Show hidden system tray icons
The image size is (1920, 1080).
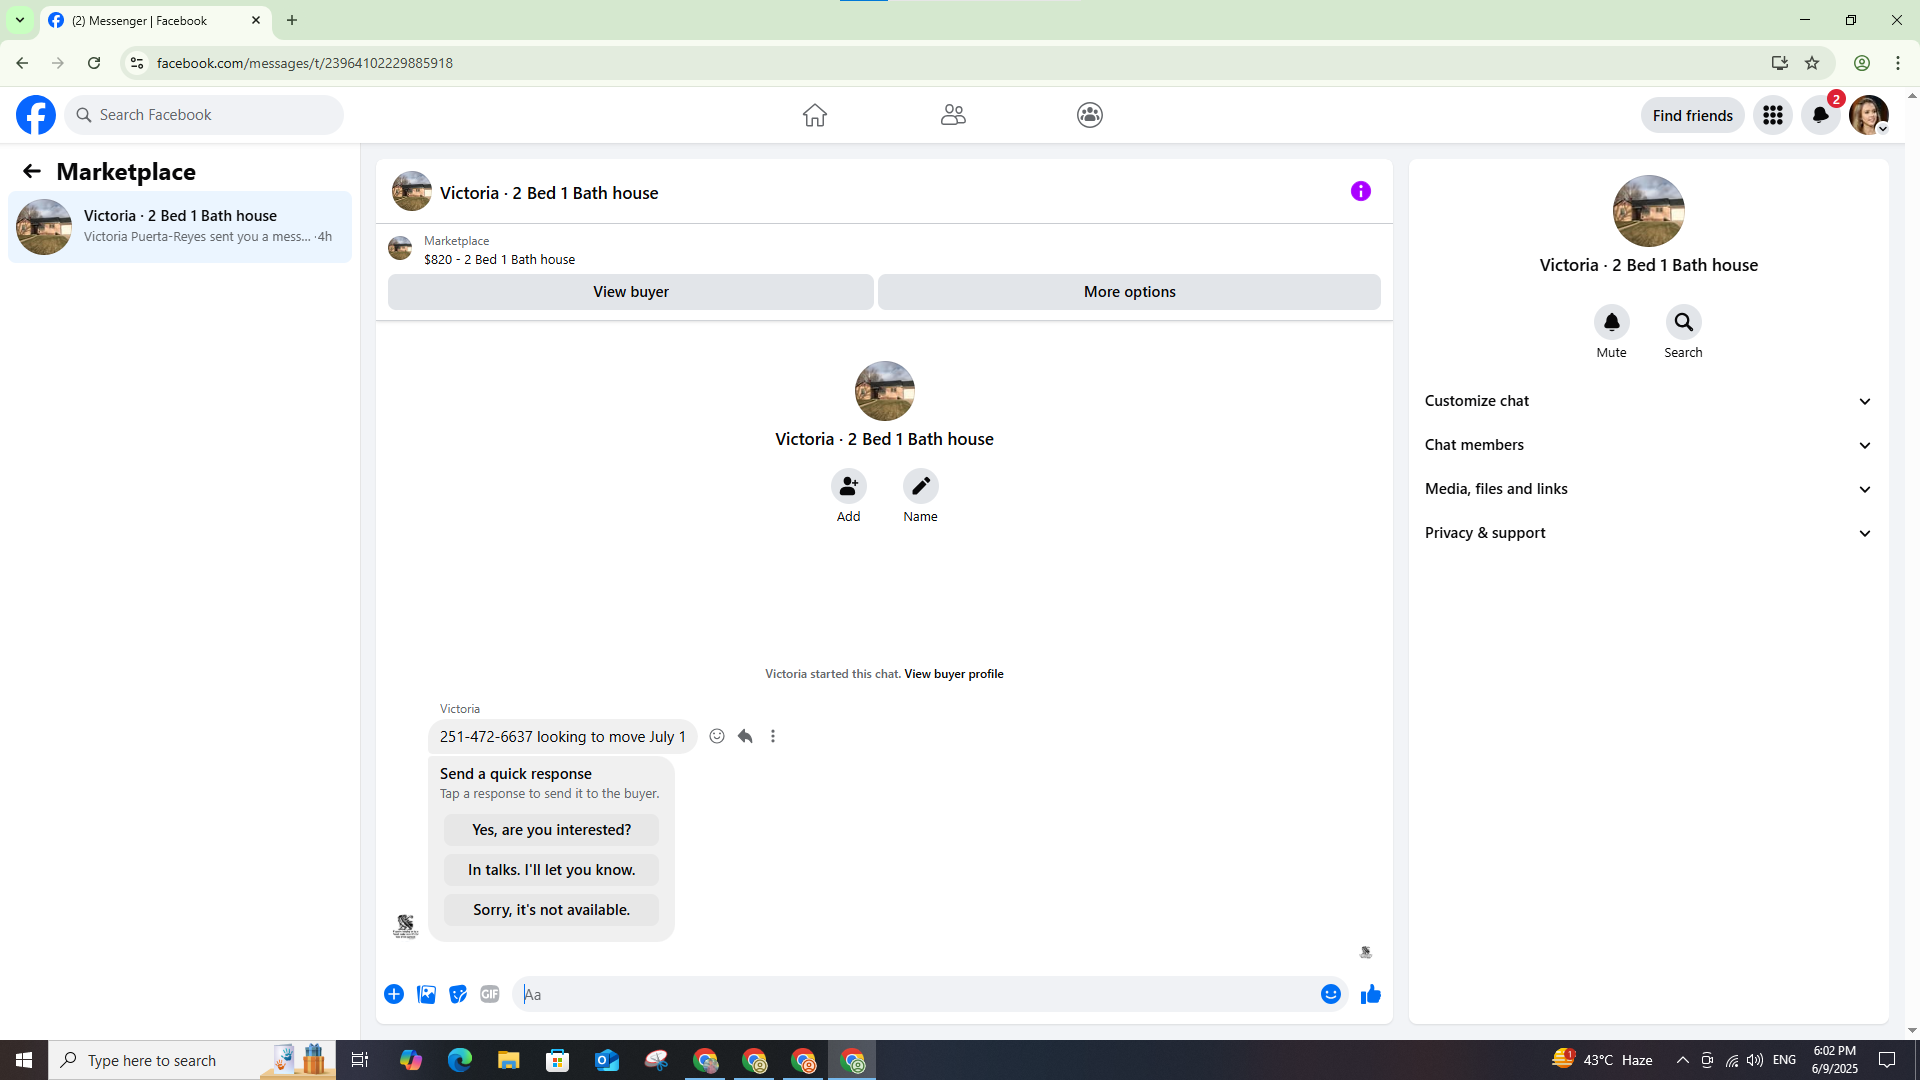tap(1683, 1060)
